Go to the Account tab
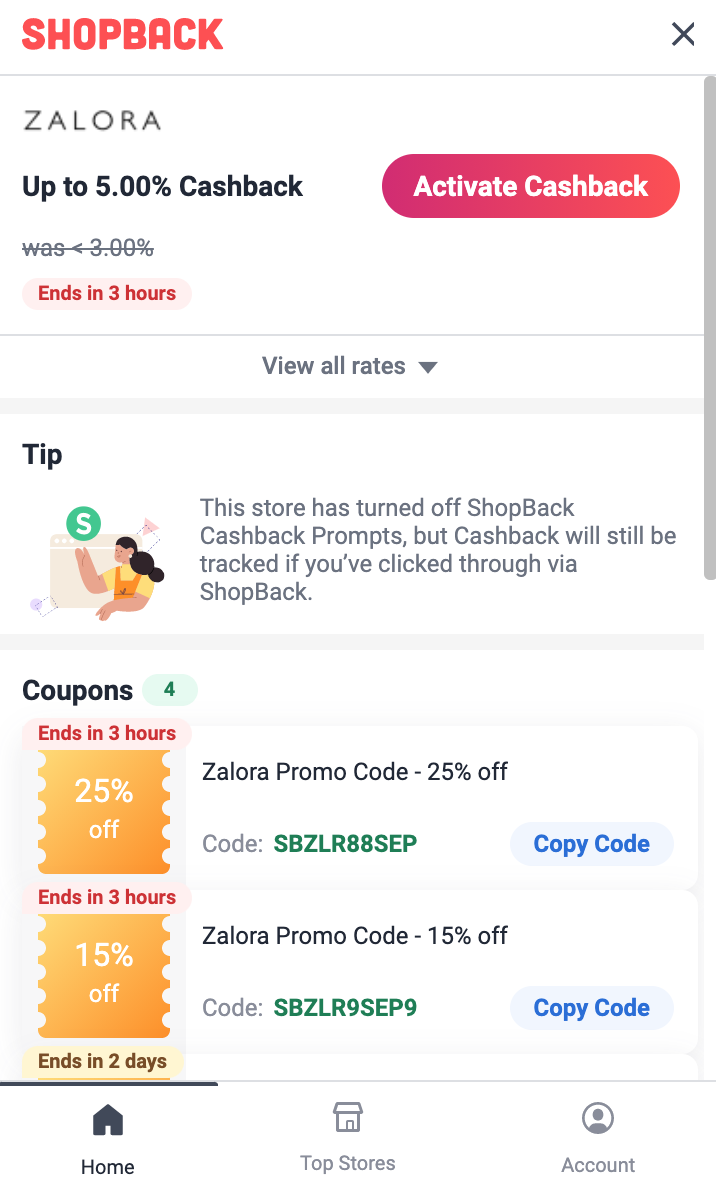716x1192 pixels. [598, 1165]
